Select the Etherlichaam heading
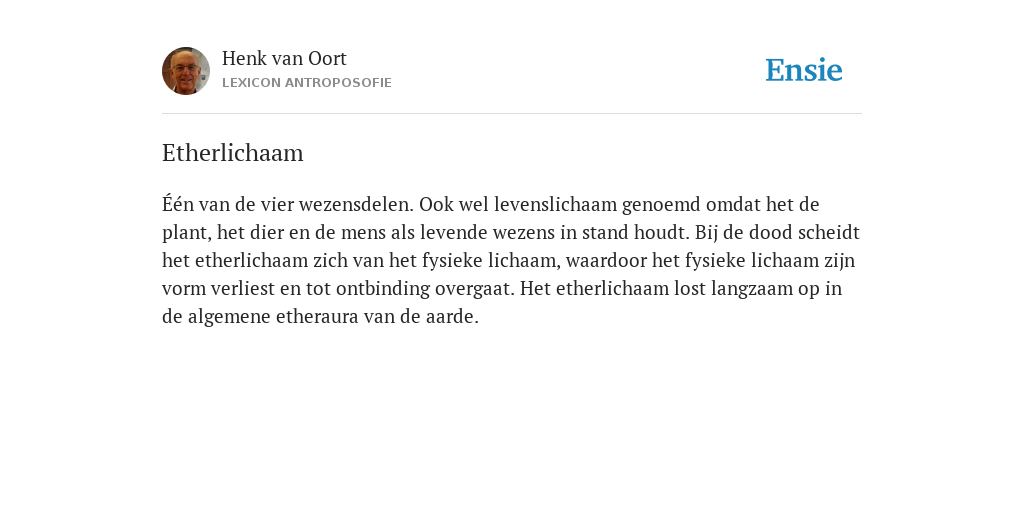Screen dimensions: 1024x512 pyautogui.click(x=232, y=153)
